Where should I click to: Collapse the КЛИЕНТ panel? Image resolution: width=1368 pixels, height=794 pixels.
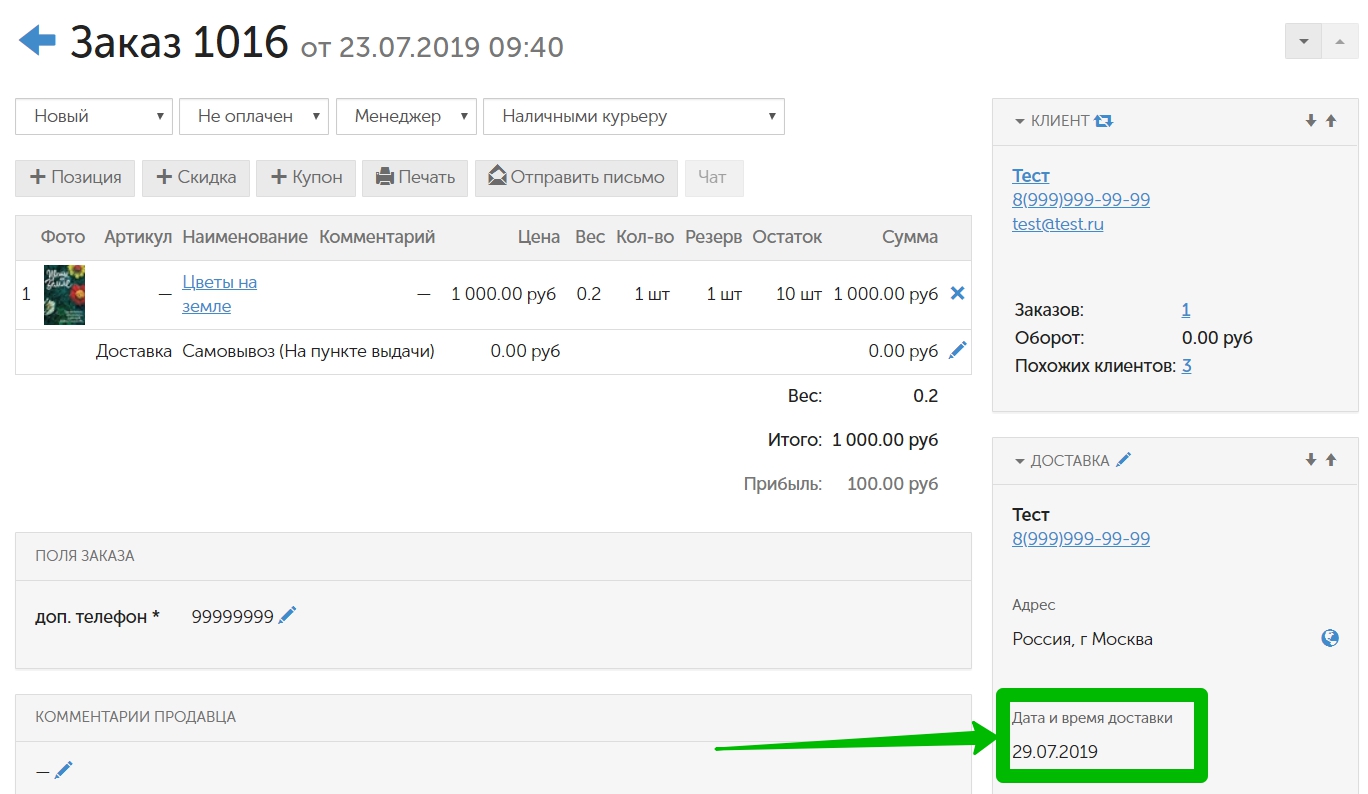point(1020,121)
